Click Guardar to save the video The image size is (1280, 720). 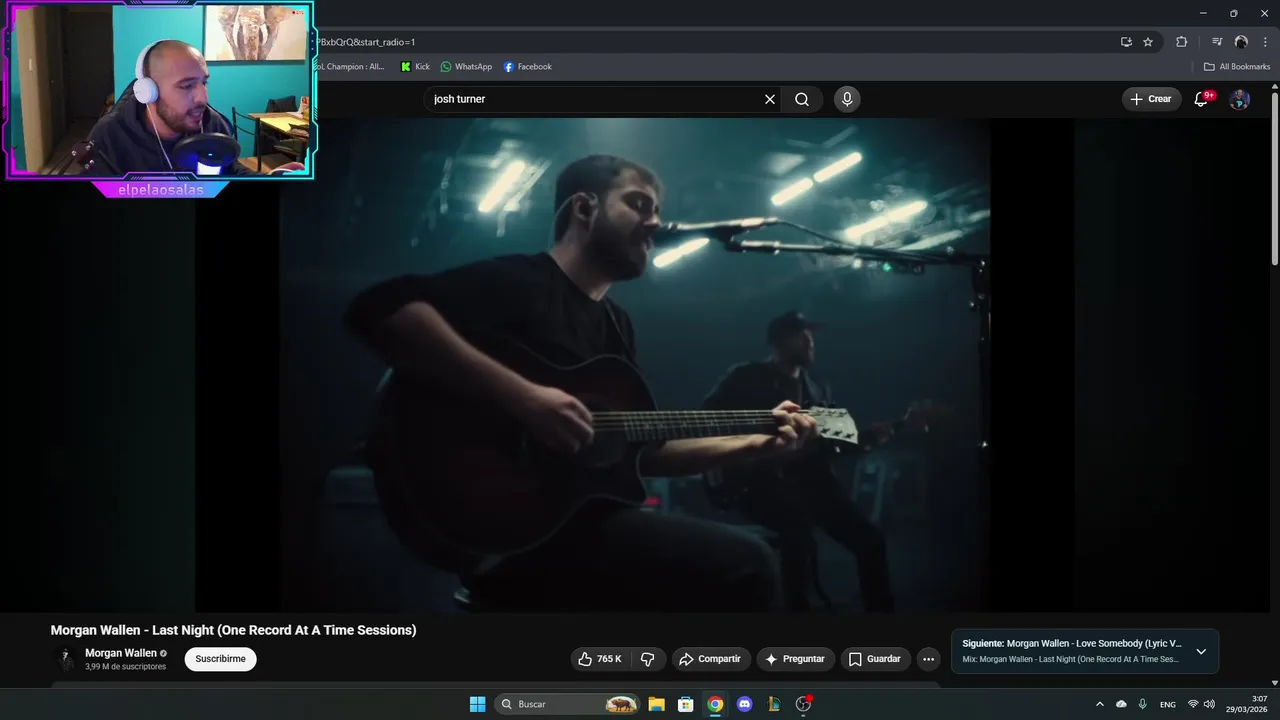click(875, 659)
